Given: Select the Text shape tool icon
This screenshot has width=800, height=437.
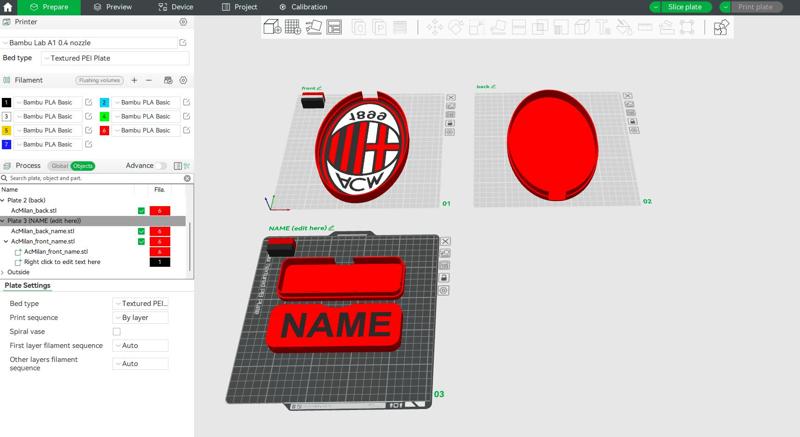Looking at the screenshot, I should pyautogui.click(x=603, y=27).
